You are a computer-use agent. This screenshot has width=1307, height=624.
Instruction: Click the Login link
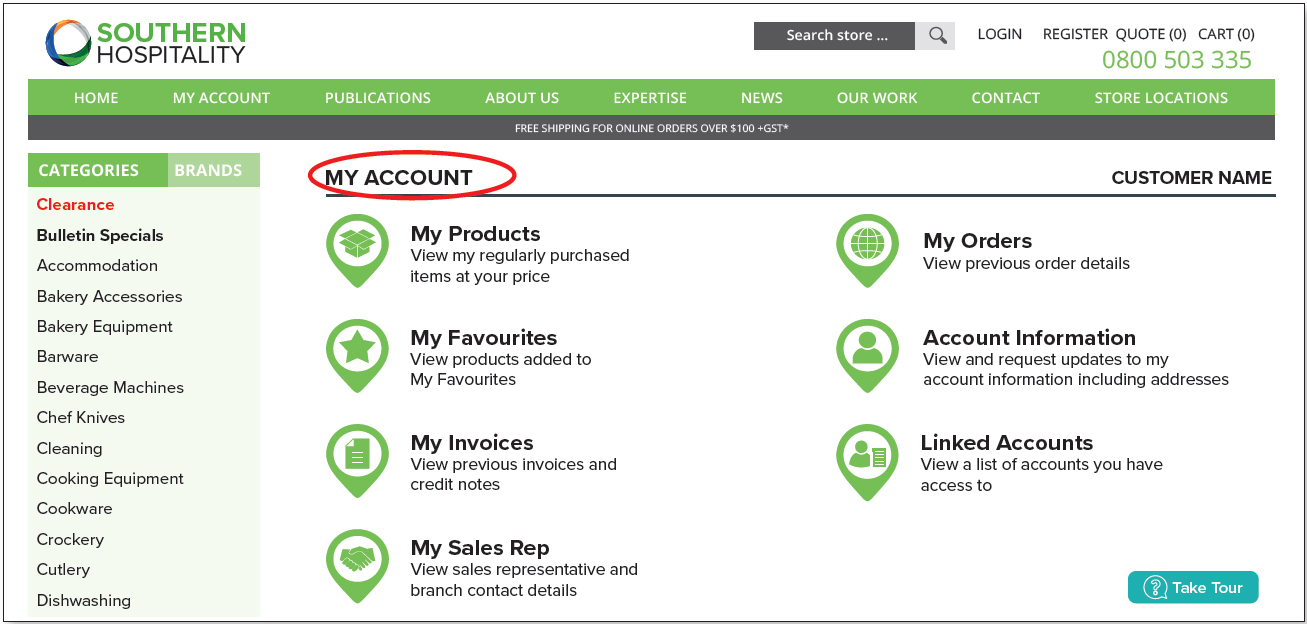pyautogui.click(x=1000, y=34)
